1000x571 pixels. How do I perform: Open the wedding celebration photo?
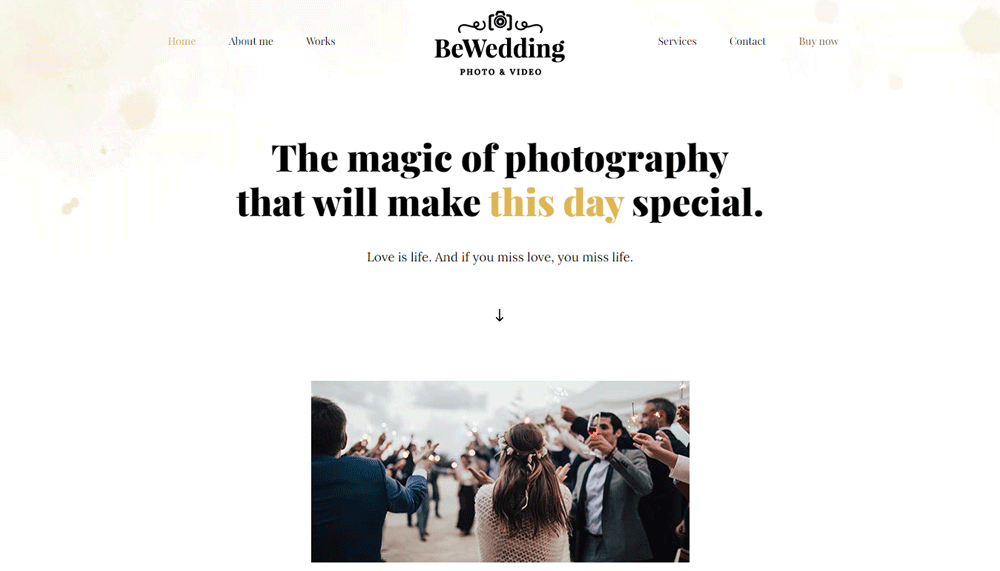point(500,471)
